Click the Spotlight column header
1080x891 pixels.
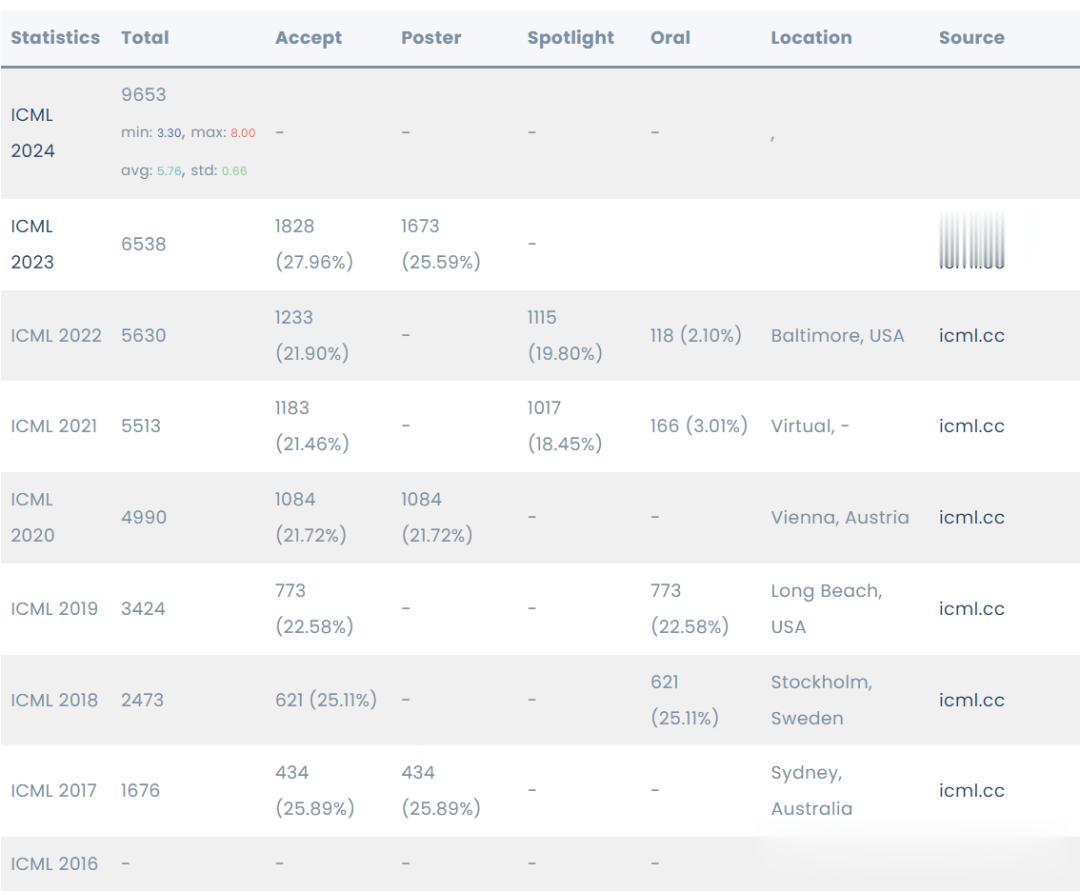point(570,38)
